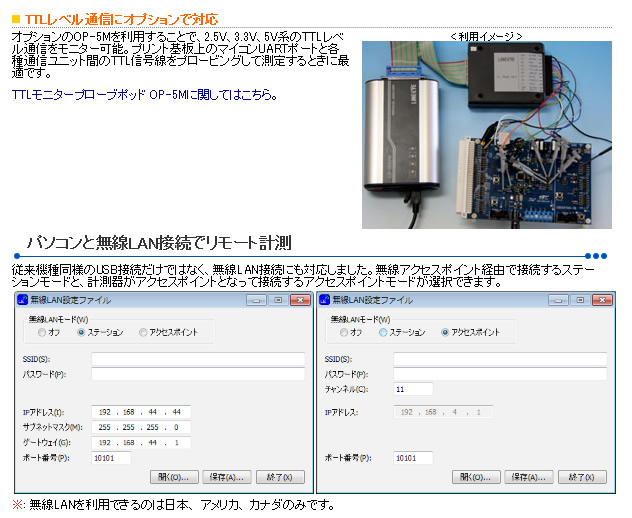Click チャンネル field showing 11

[413, 389]
